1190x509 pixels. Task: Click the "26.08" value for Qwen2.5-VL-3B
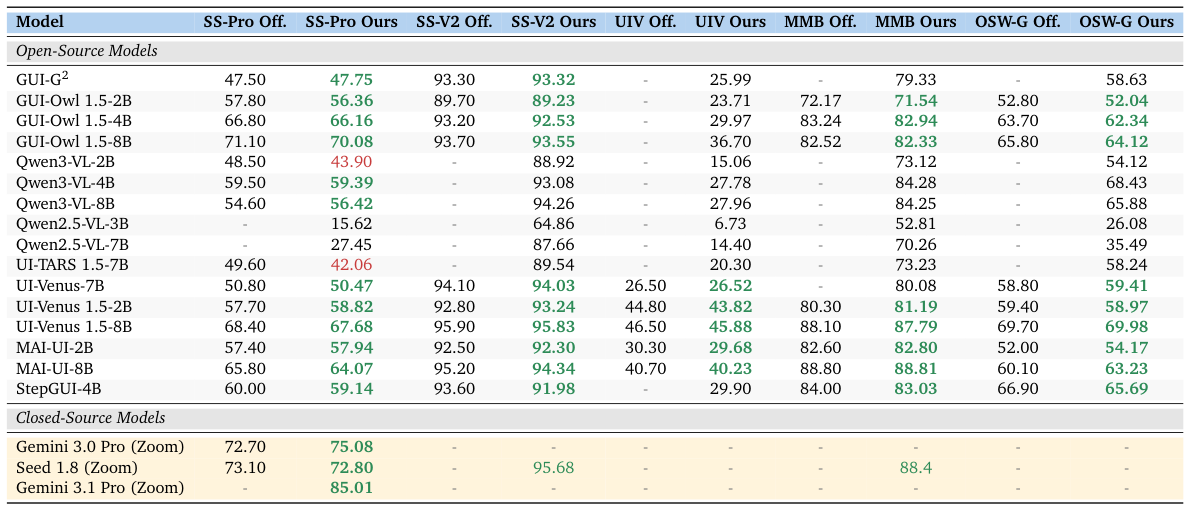tap(1125, 223)
